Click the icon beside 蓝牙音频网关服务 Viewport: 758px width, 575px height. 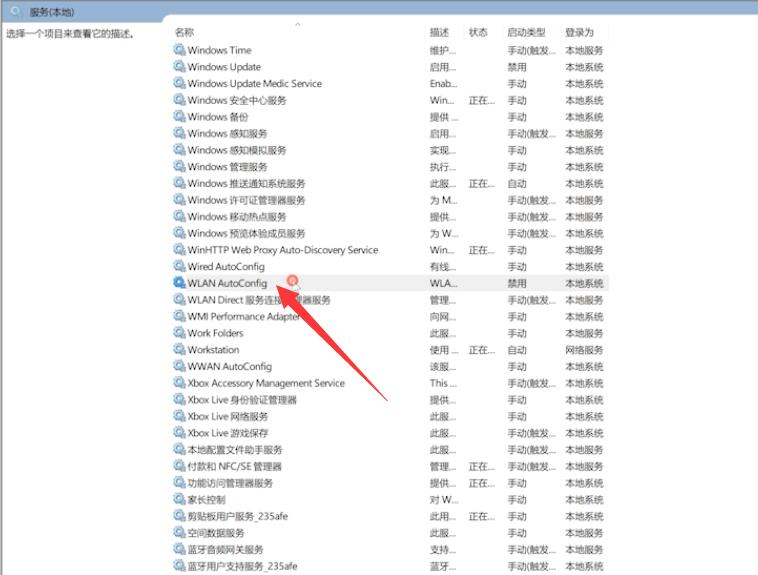(179, 549)
